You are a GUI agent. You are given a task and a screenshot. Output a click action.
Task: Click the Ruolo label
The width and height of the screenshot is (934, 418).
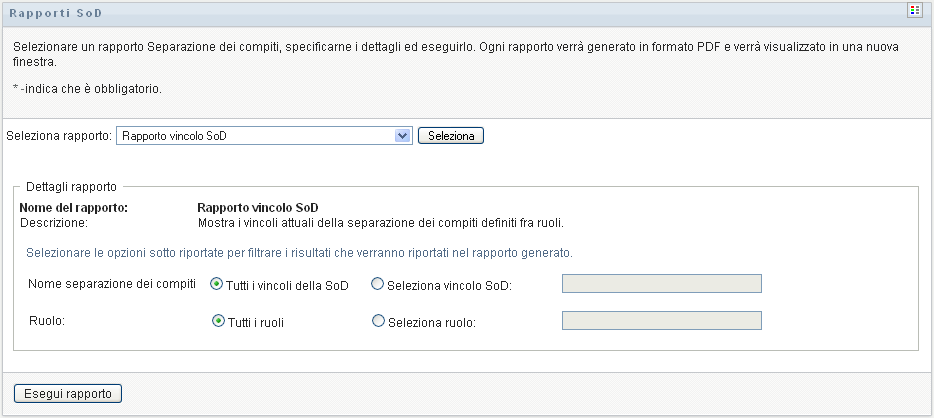(x=46, y=321)
